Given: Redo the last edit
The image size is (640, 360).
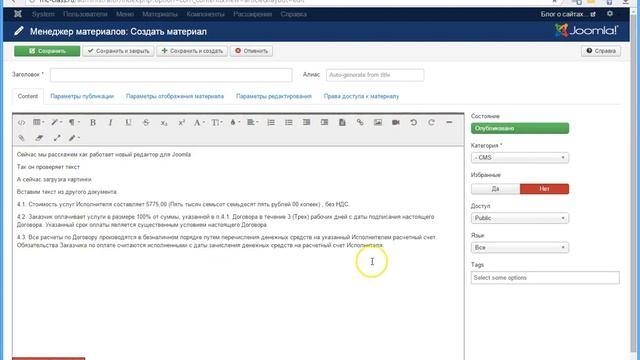Looking at the screenshot, I should coord(431,122).
